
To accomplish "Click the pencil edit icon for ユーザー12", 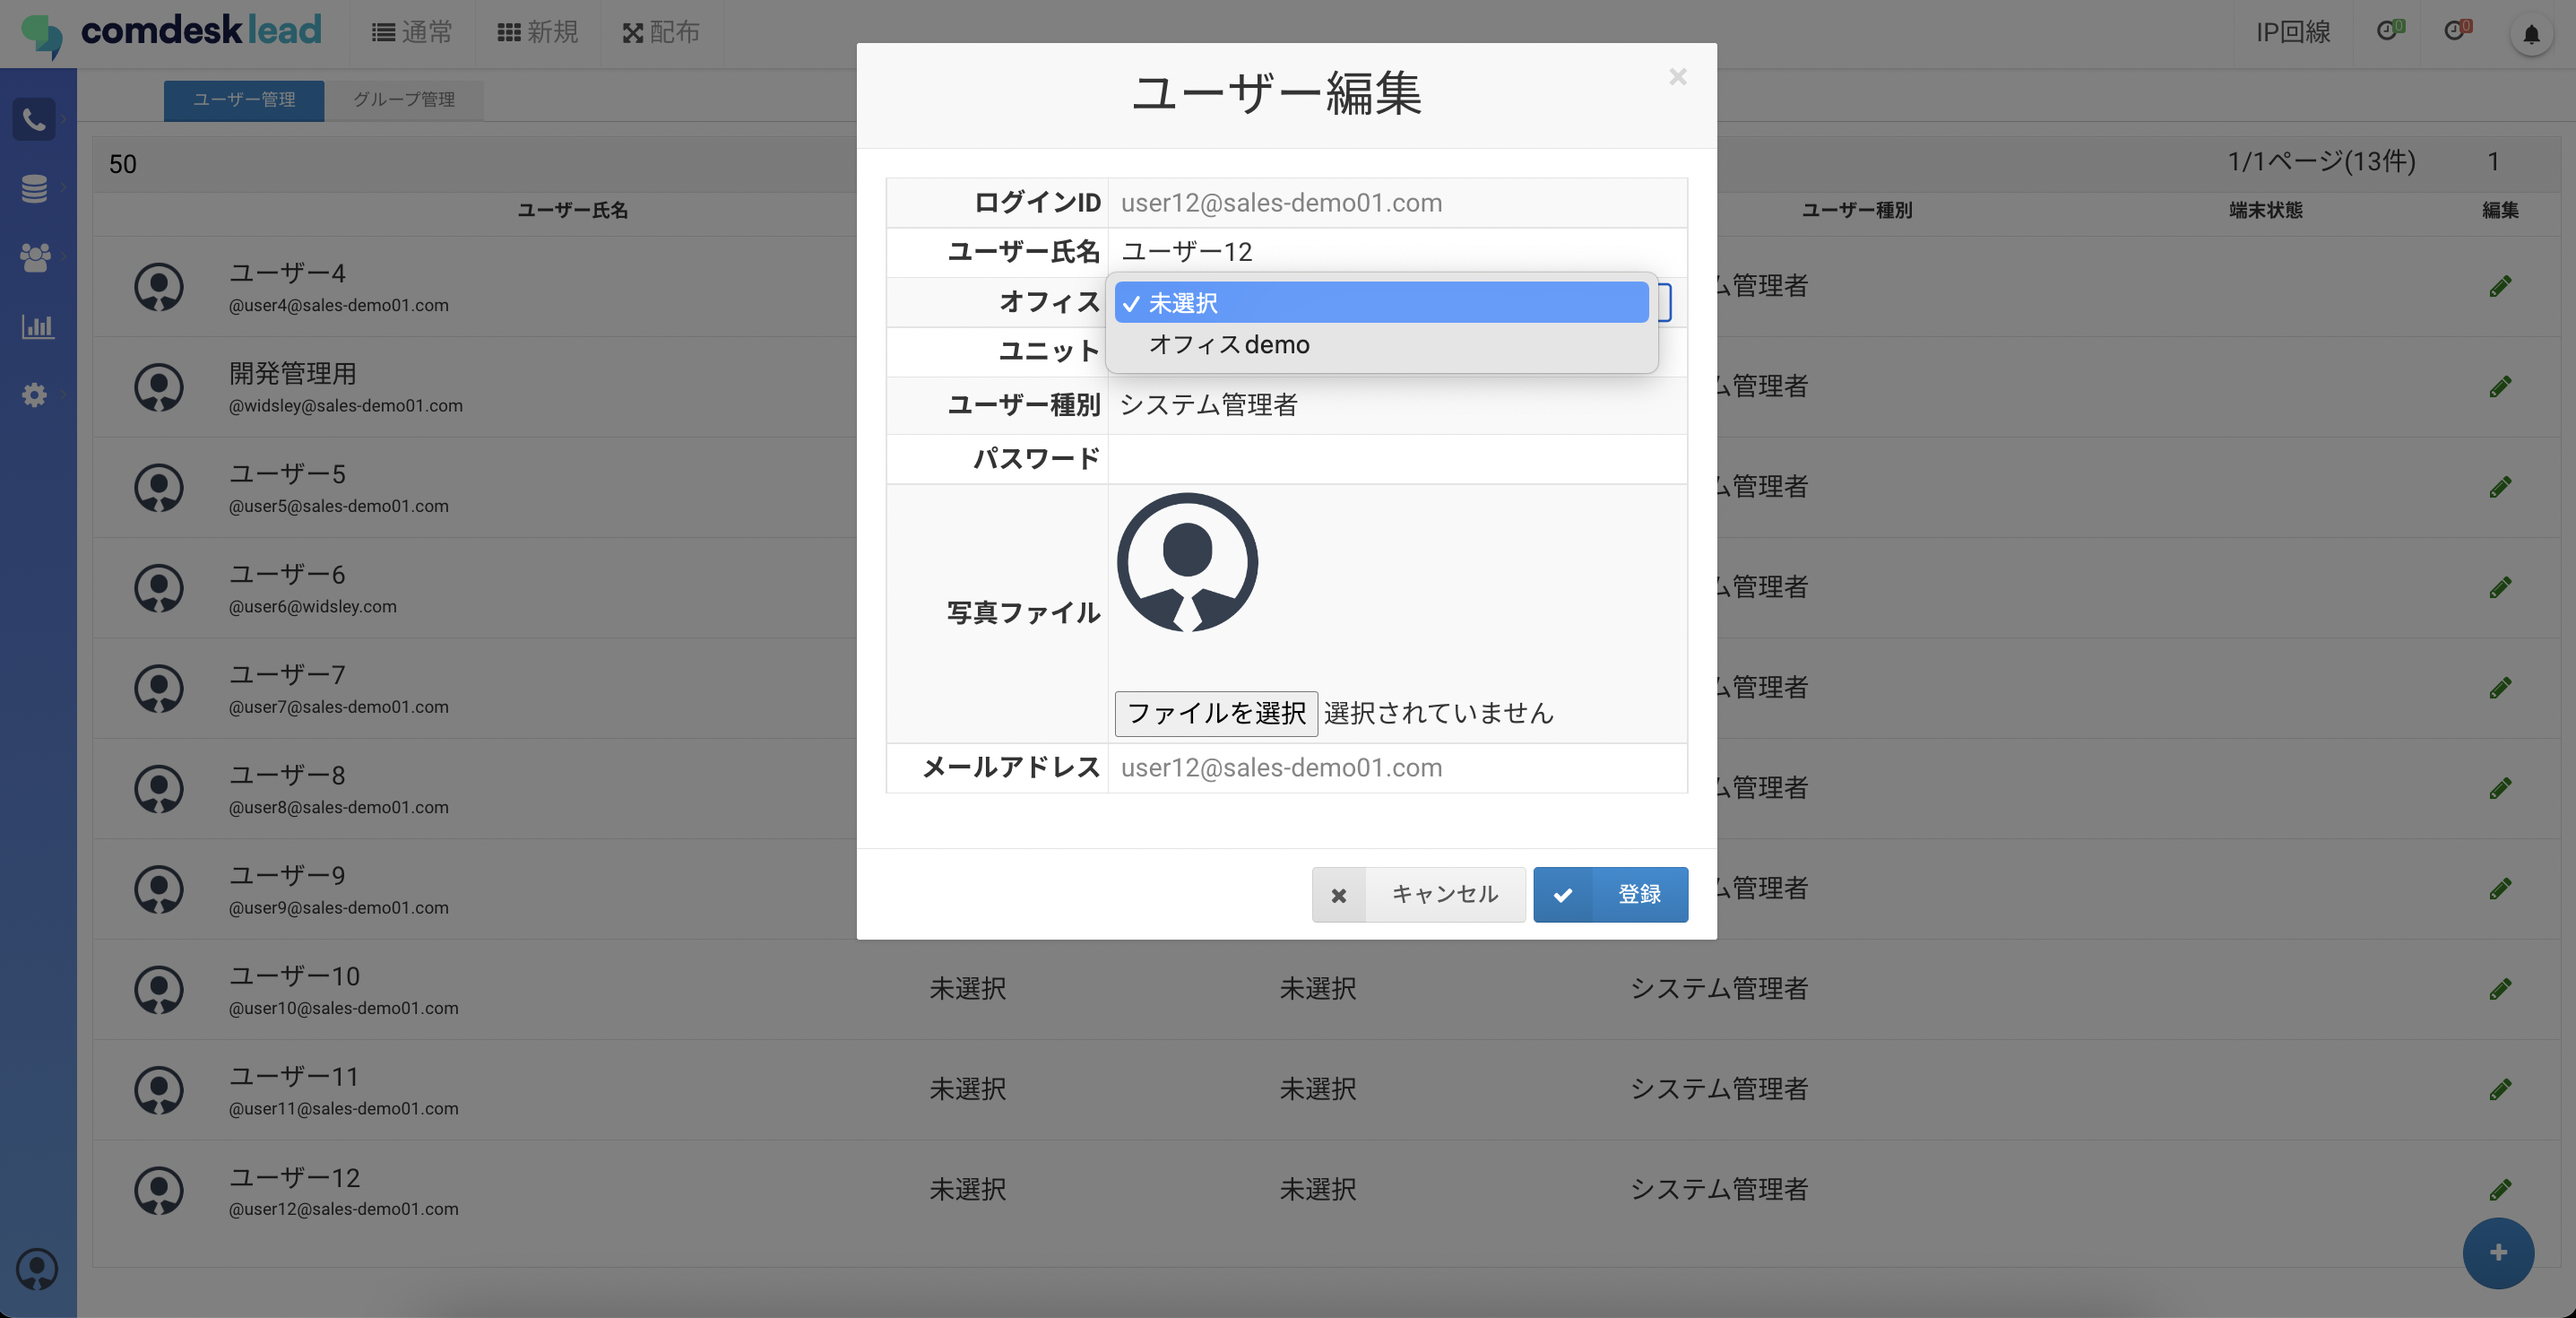I will [2500, 1189].
